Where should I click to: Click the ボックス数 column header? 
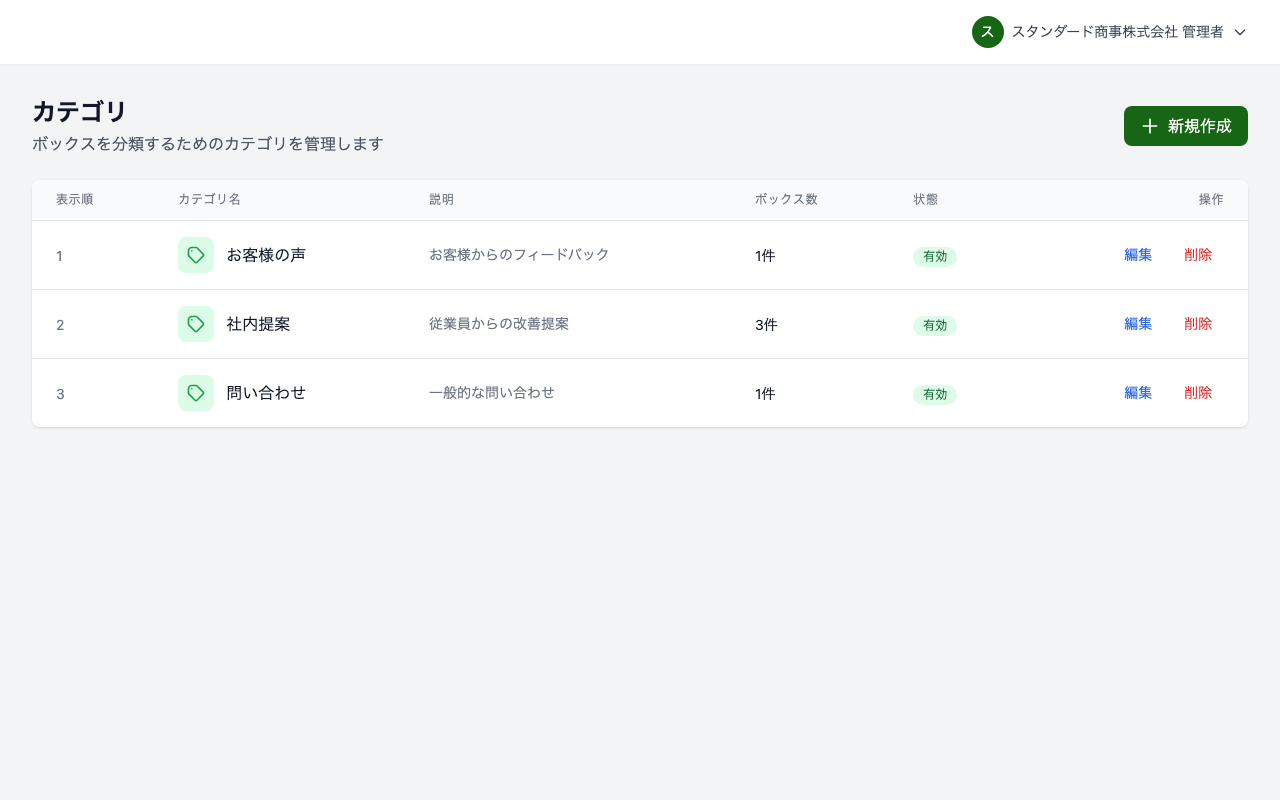point(786,199)
